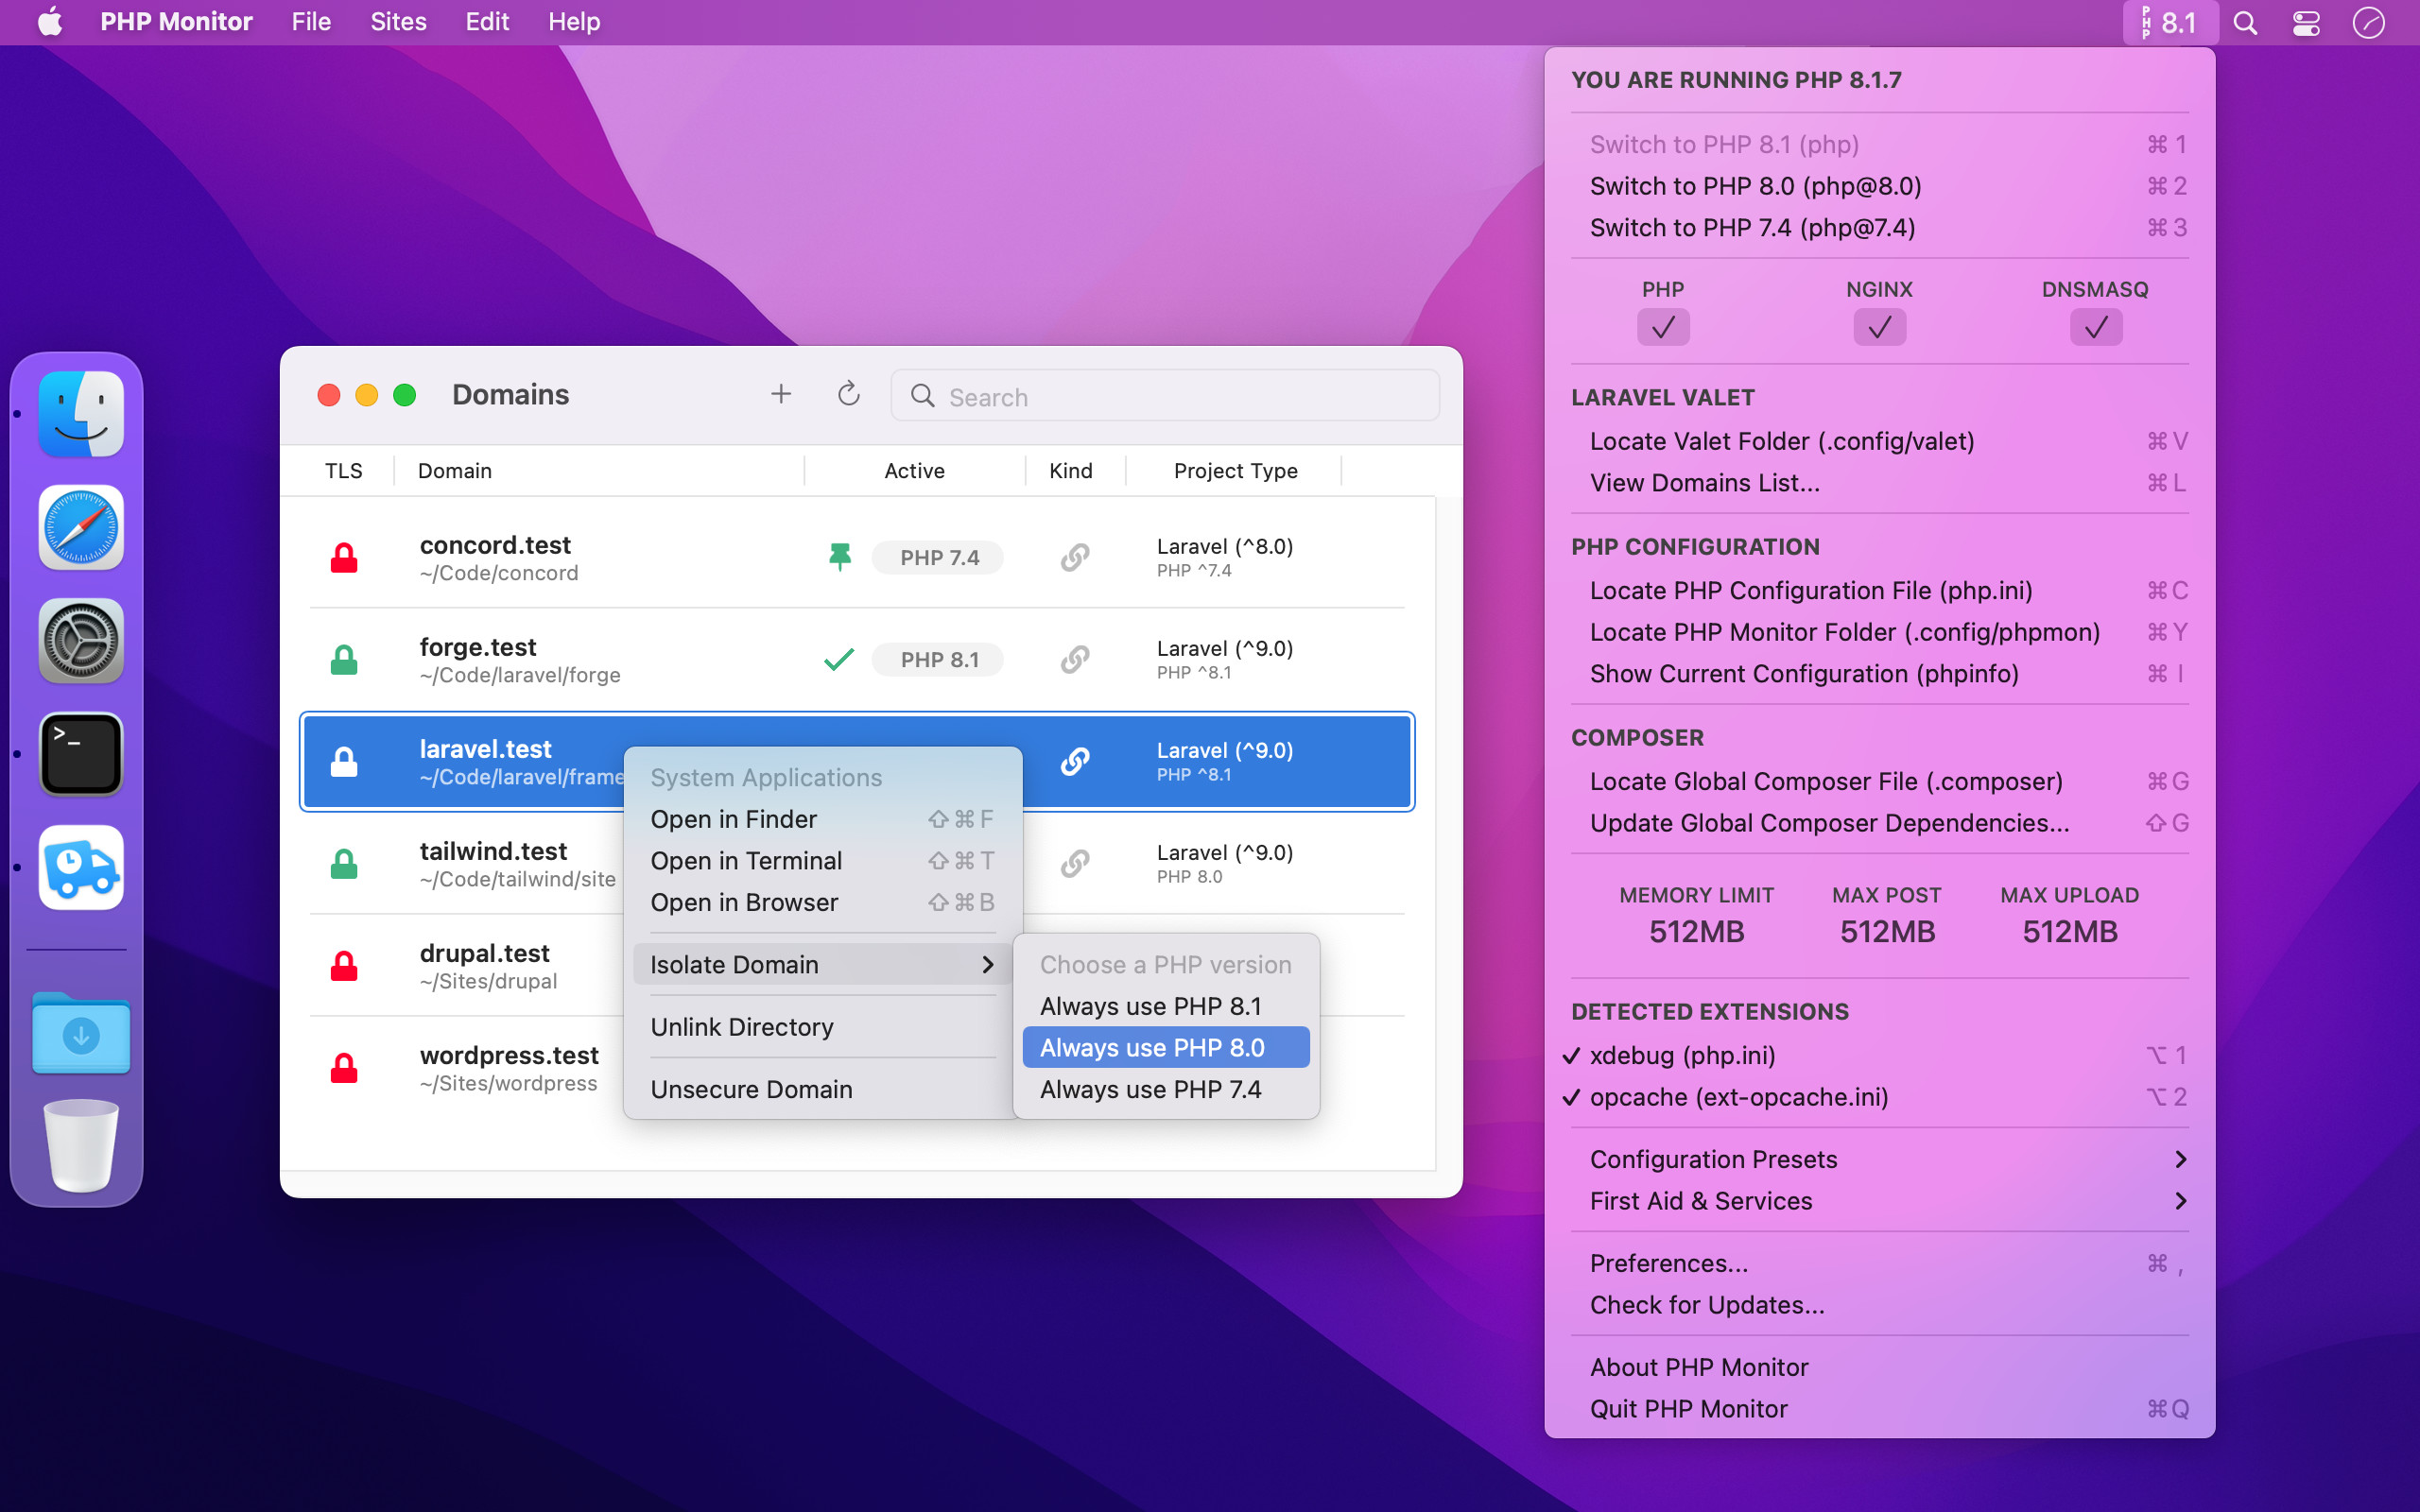2420x1512 pixels.
Task: Toggle the NGINX service checkbox
Action: tap(1879, 327)
